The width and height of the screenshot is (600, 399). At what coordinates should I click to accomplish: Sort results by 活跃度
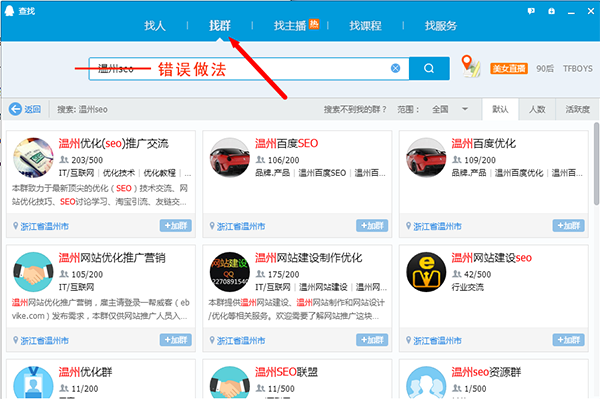click(577, 109)
